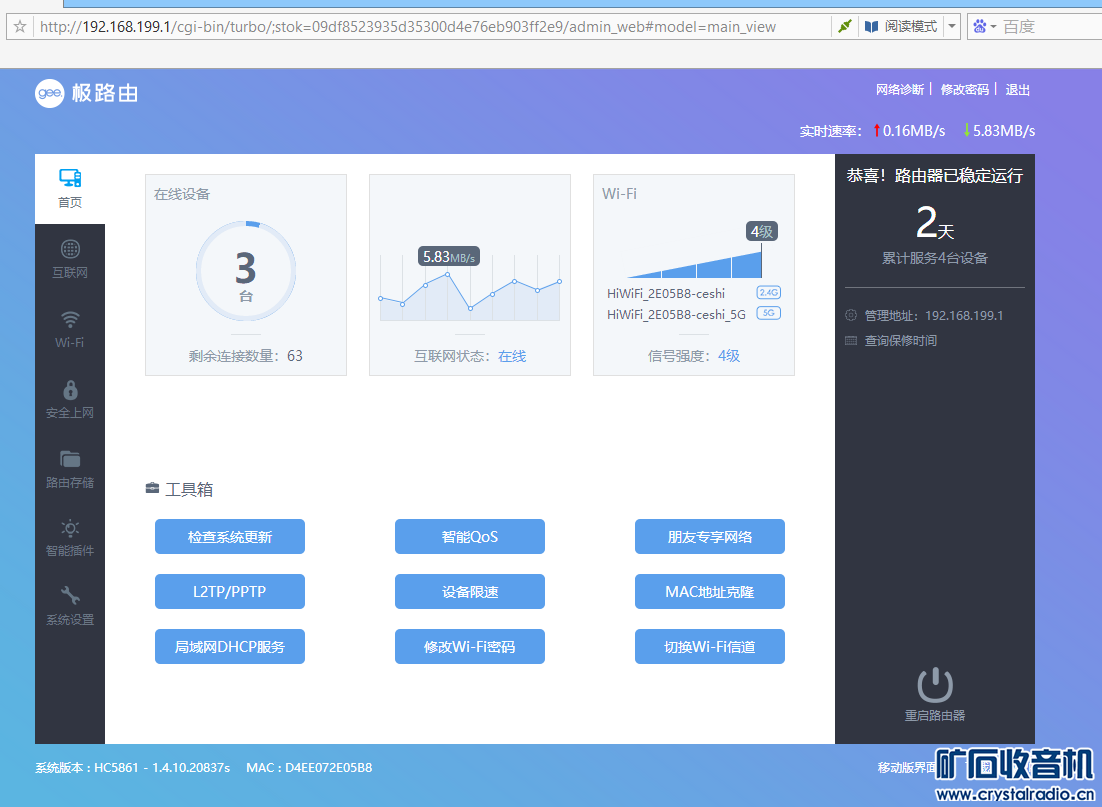
Task: Open the 互联网 globe icon in sidebar
Action: [70, 250]
